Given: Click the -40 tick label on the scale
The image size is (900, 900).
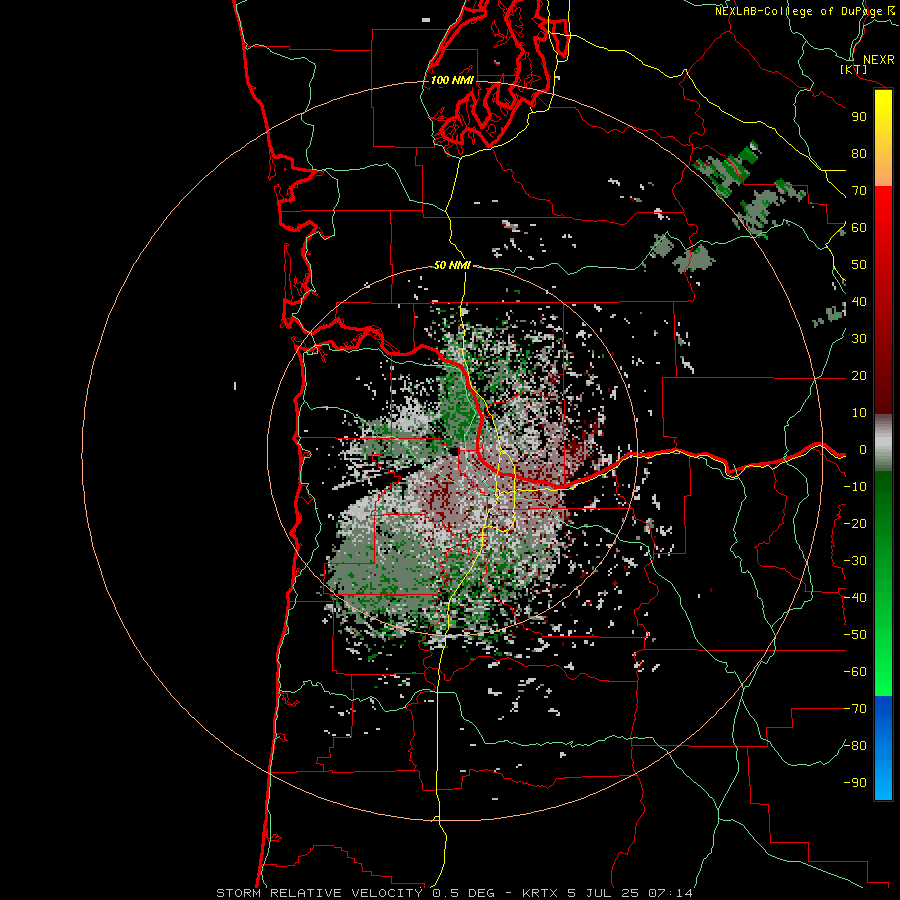Looking at the screenshot, I should 855,598.
